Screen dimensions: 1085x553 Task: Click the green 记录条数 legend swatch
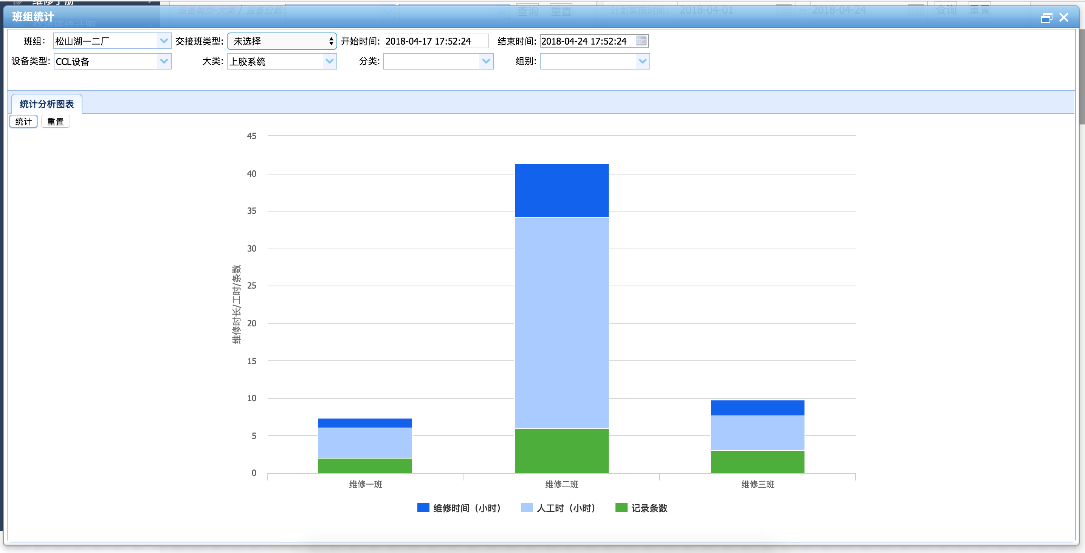621,508
